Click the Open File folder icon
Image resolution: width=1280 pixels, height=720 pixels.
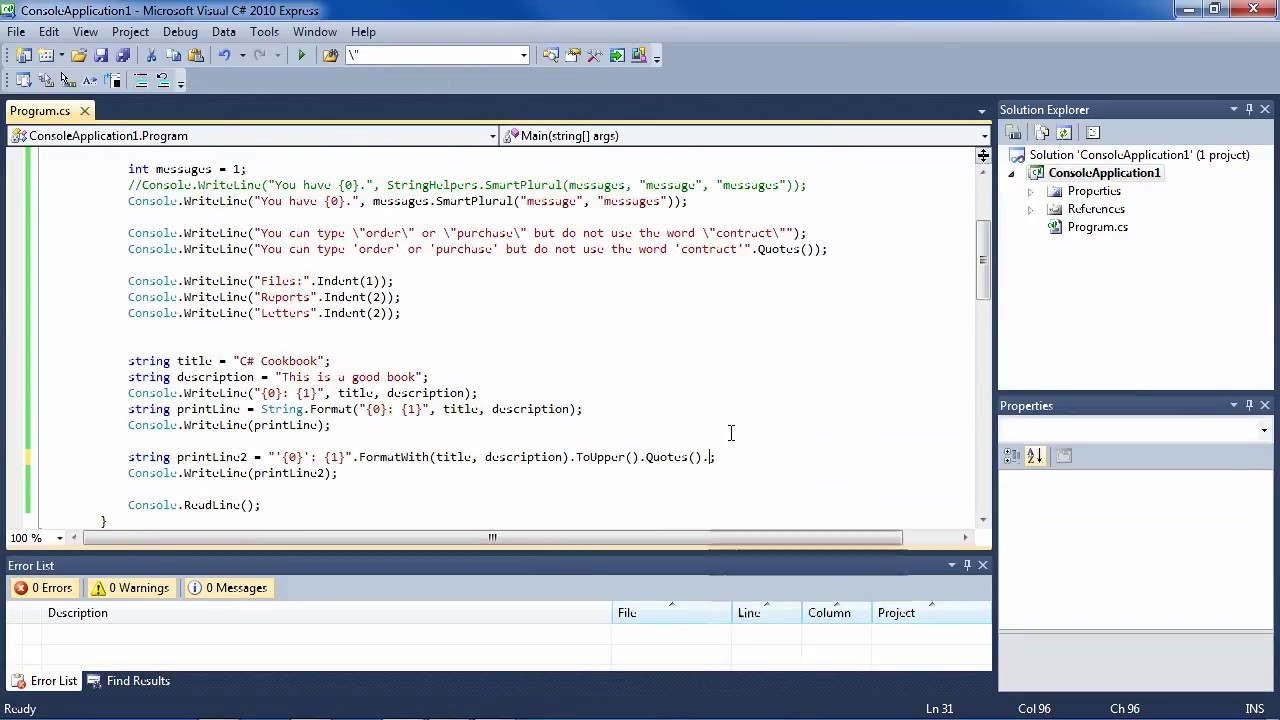tap(79, 56)
